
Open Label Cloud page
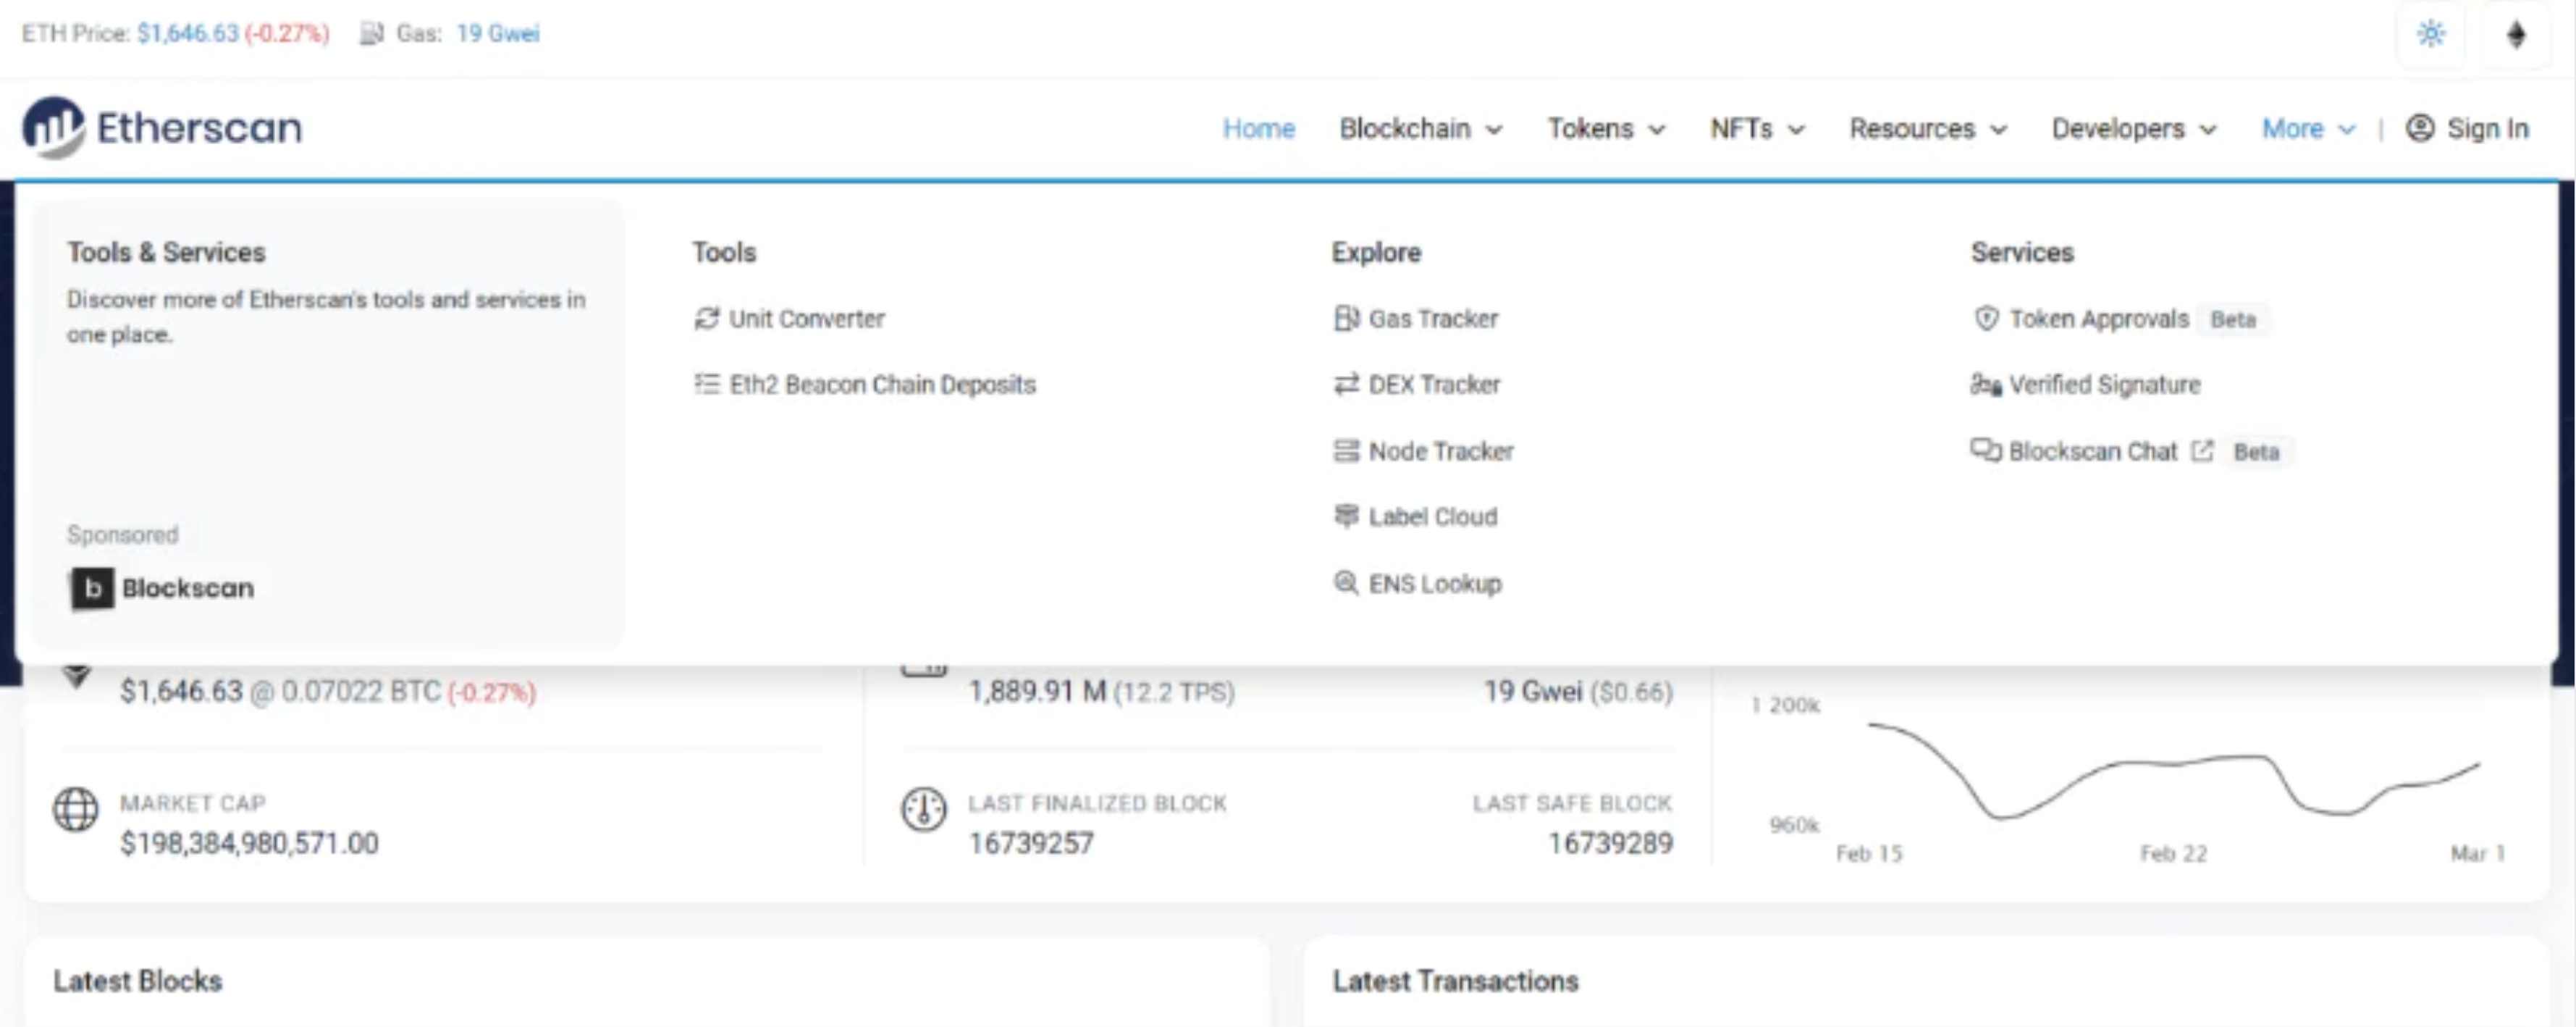click(1416, 516)
